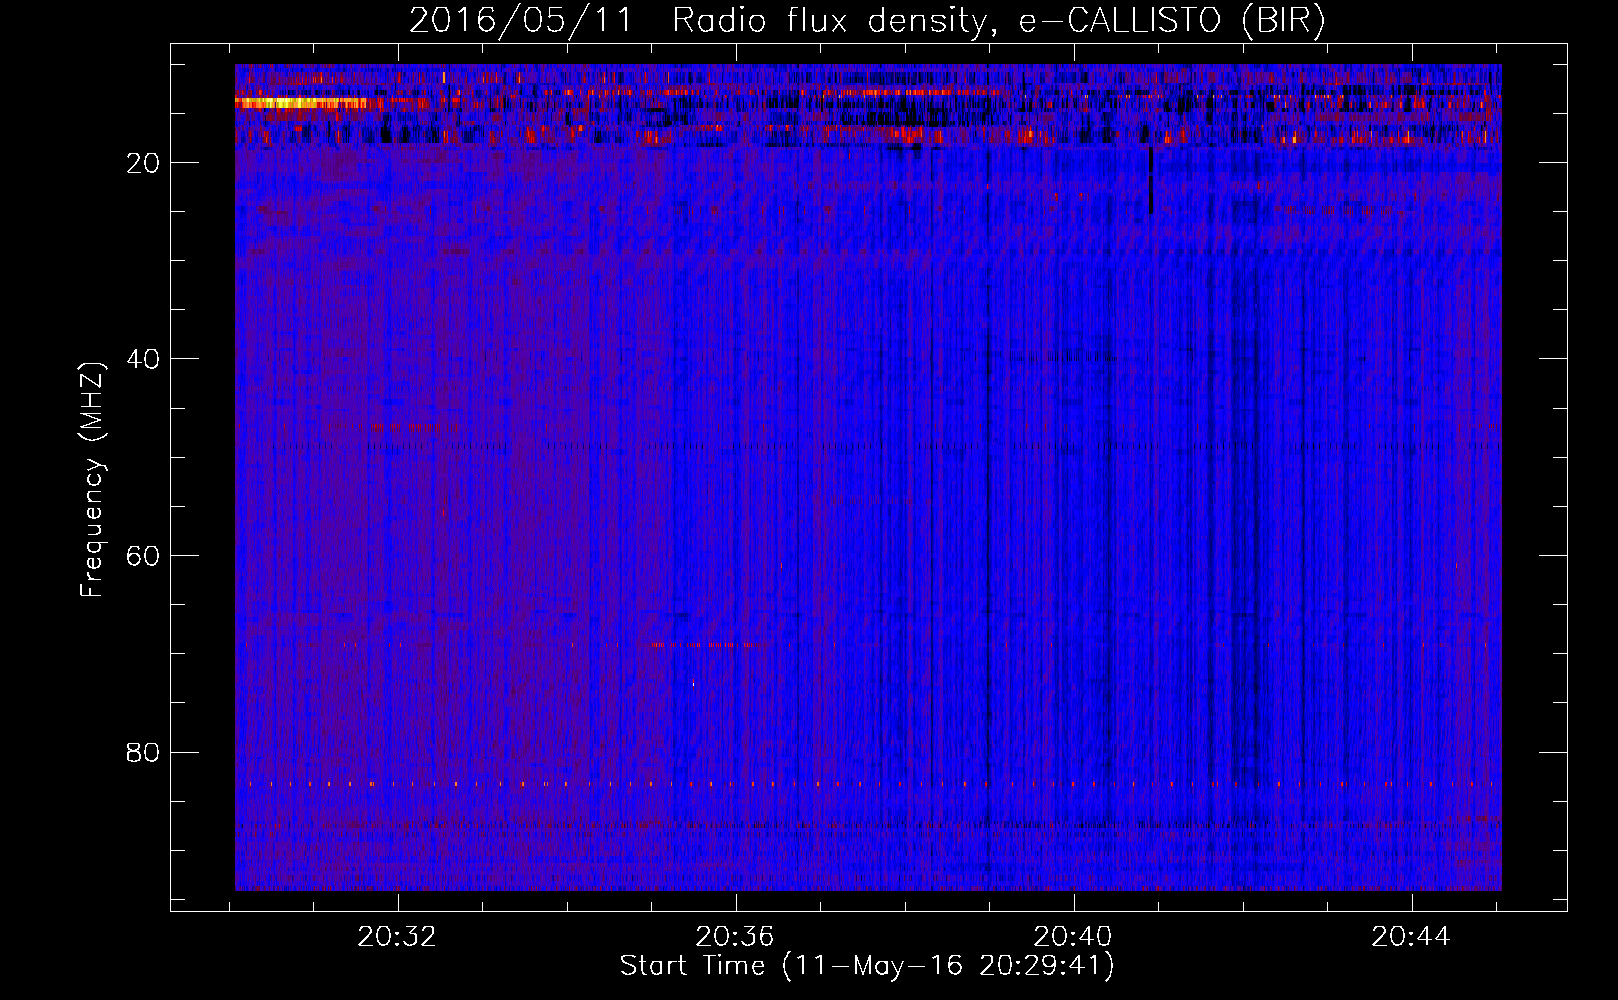Image resolution: width=1618 pixels, height=1000 pixels.
Task: Click the '60' frequency tick label
Action: click(144, 556)
